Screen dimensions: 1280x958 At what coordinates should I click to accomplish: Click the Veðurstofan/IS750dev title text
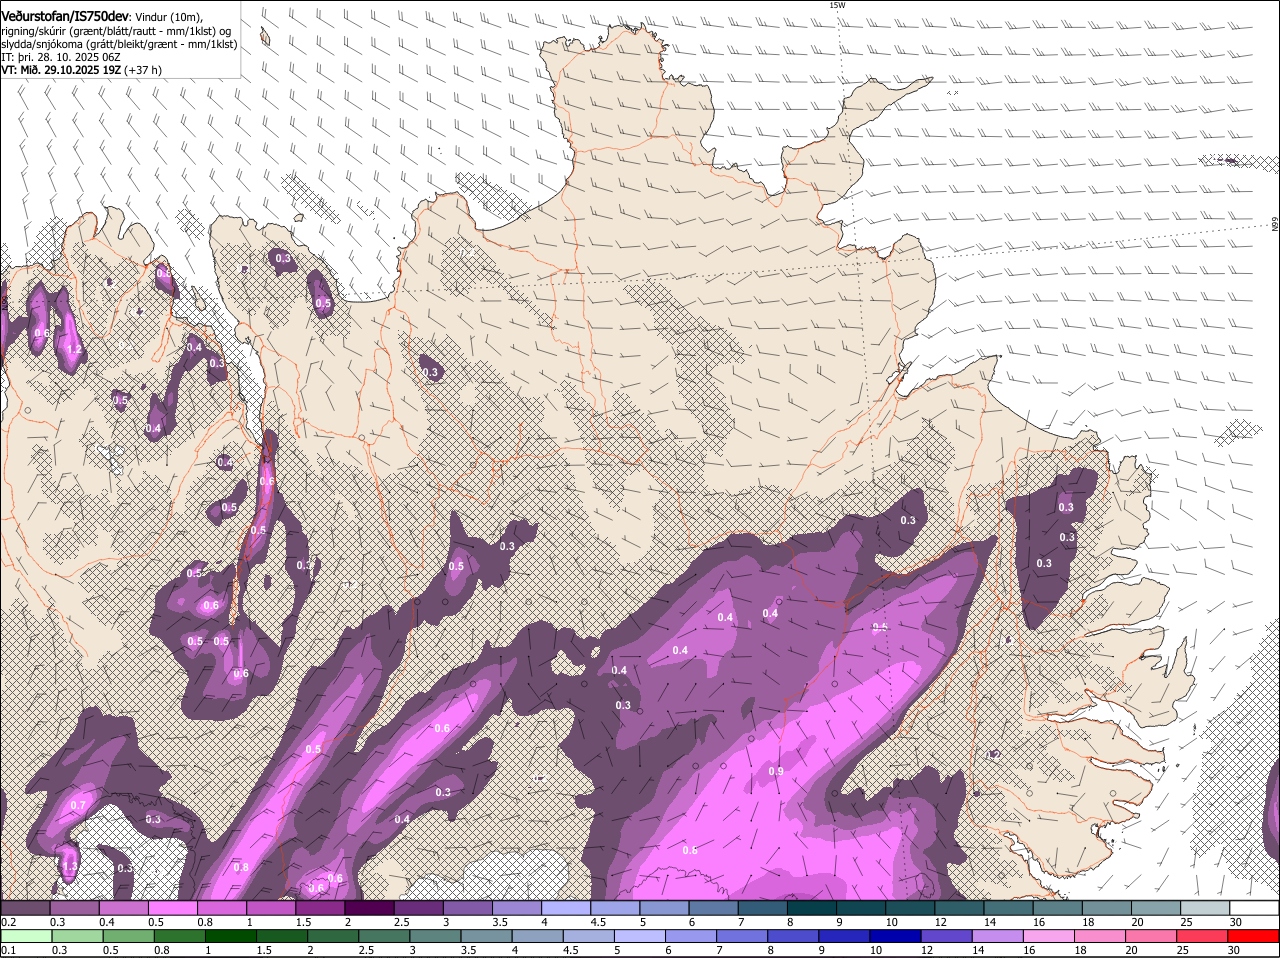(x=65, y=16)
